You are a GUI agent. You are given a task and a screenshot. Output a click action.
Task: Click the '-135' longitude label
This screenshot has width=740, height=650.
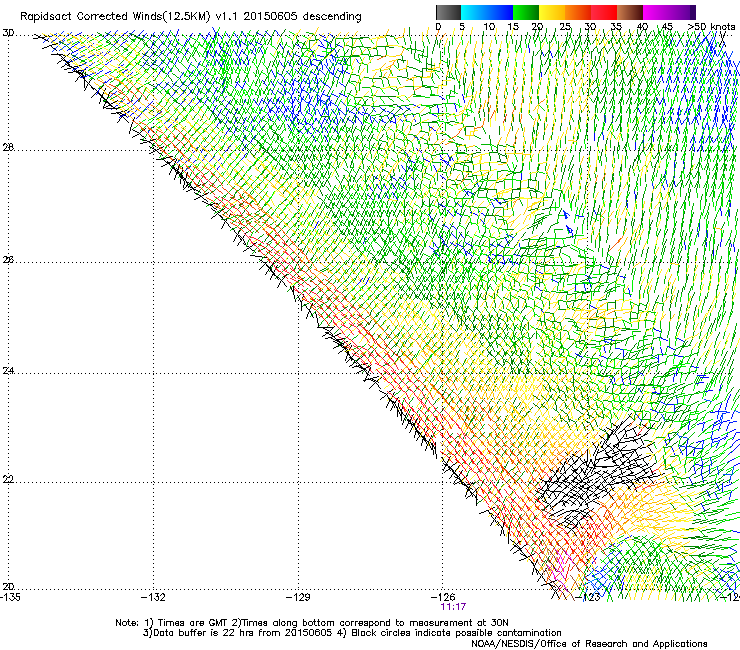click(10, 597)
